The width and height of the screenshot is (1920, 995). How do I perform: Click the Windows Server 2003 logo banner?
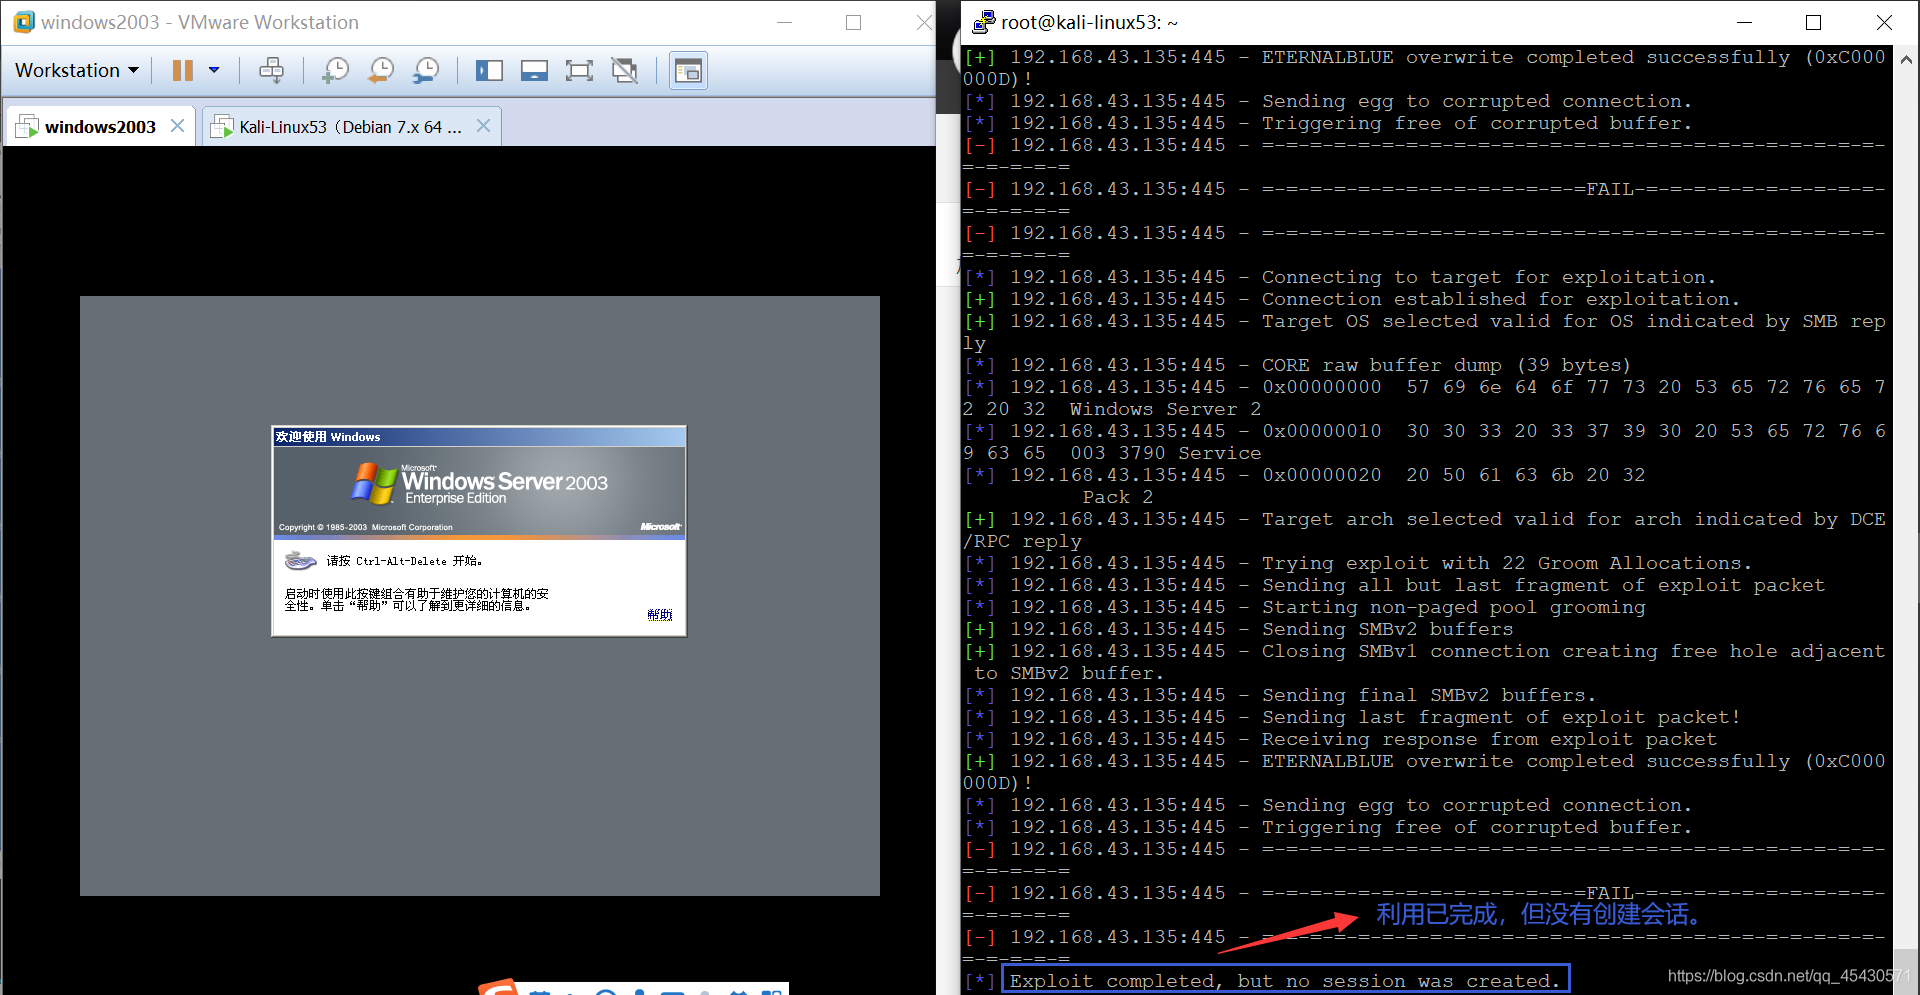click(x=479, y=490)
